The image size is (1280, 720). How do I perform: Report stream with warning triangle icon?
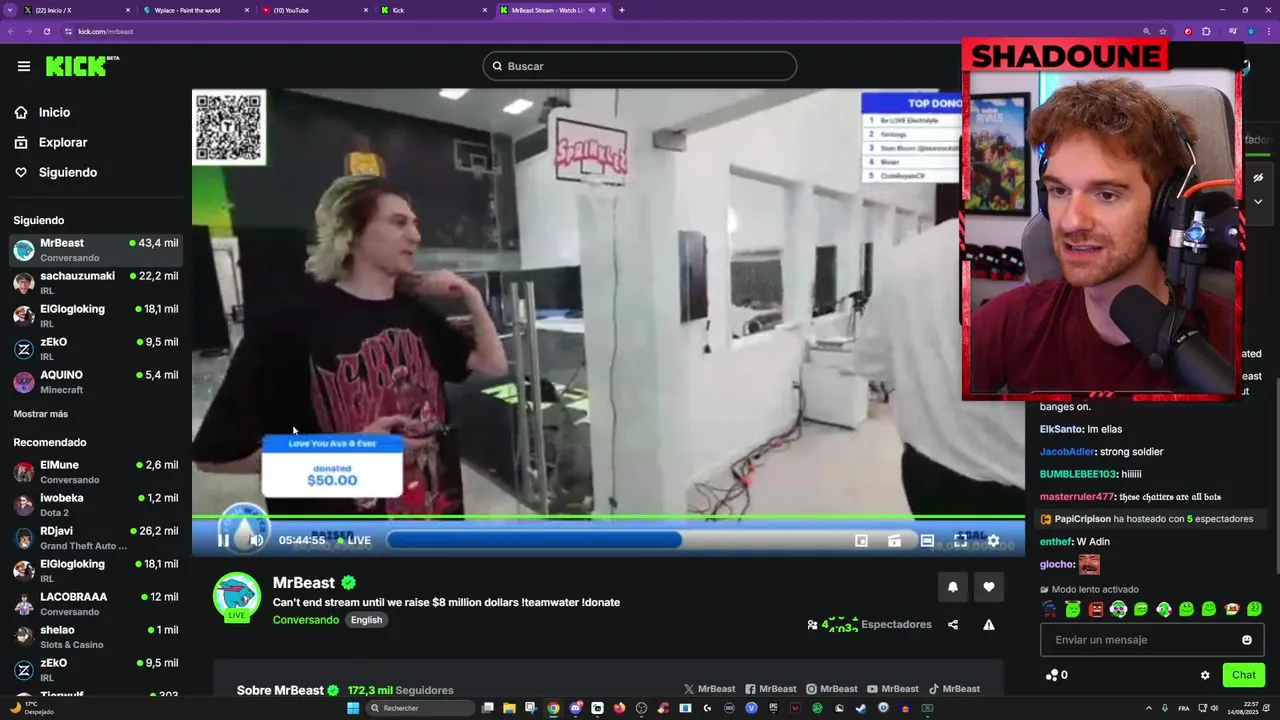(989, 625)
